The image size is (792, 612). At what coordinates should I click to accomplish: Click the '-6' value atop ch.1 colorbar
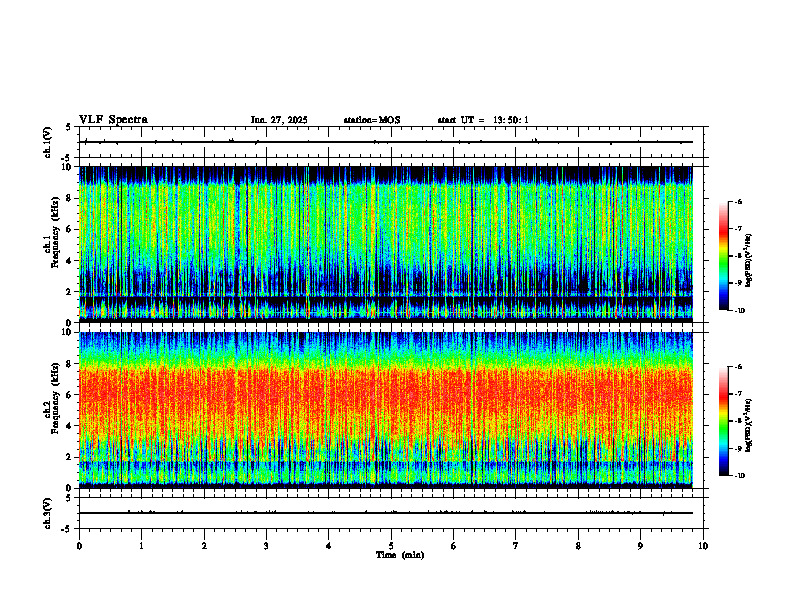click(x=738, y=202)
